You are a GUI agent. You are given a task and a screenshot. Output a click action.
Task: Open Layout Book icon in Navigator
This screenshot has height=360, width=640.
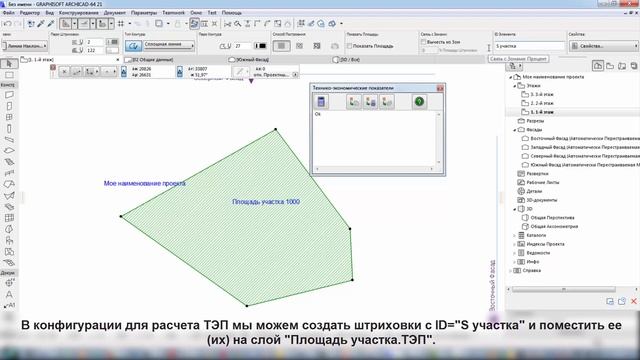(622, 65)
